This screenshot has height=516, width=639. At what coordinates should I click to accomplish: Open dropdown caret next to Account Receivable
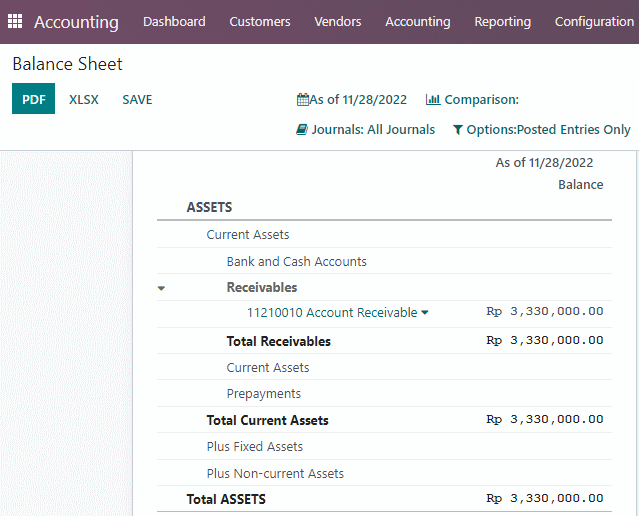425,313
